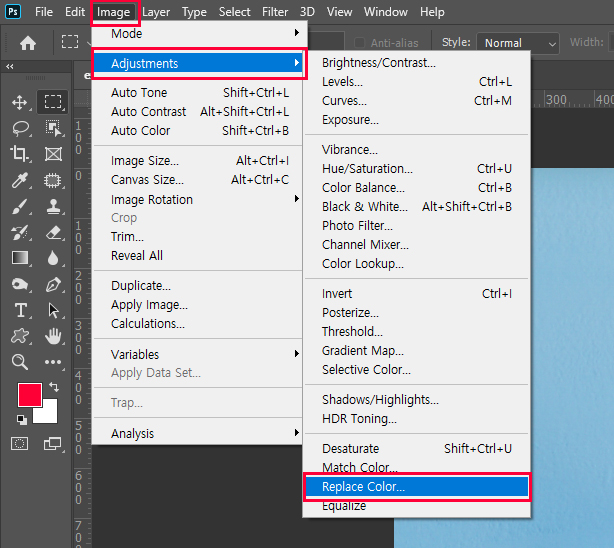
Task: Select the Blur tool
Action: pyautogui.click(x=53, y=259)
